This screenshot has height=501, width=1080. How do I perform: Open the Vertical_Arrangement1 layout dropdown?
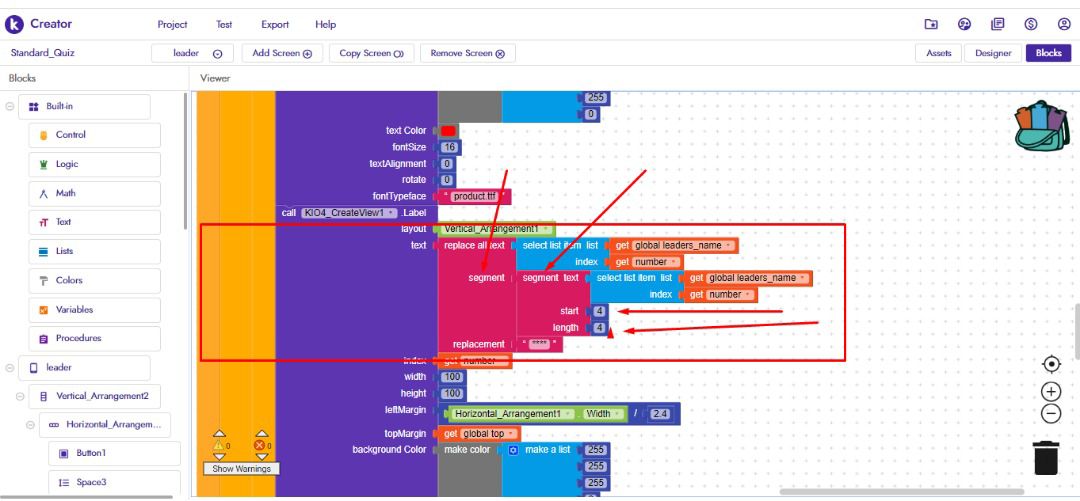497,229
